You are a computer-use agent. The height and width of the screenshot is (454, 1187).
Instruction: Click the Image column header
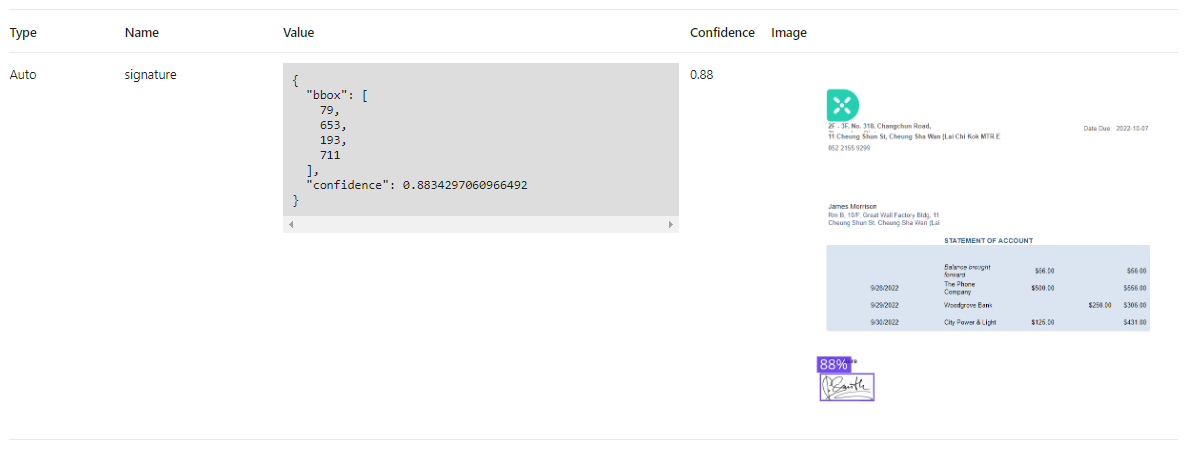click(x=789, y=33)
